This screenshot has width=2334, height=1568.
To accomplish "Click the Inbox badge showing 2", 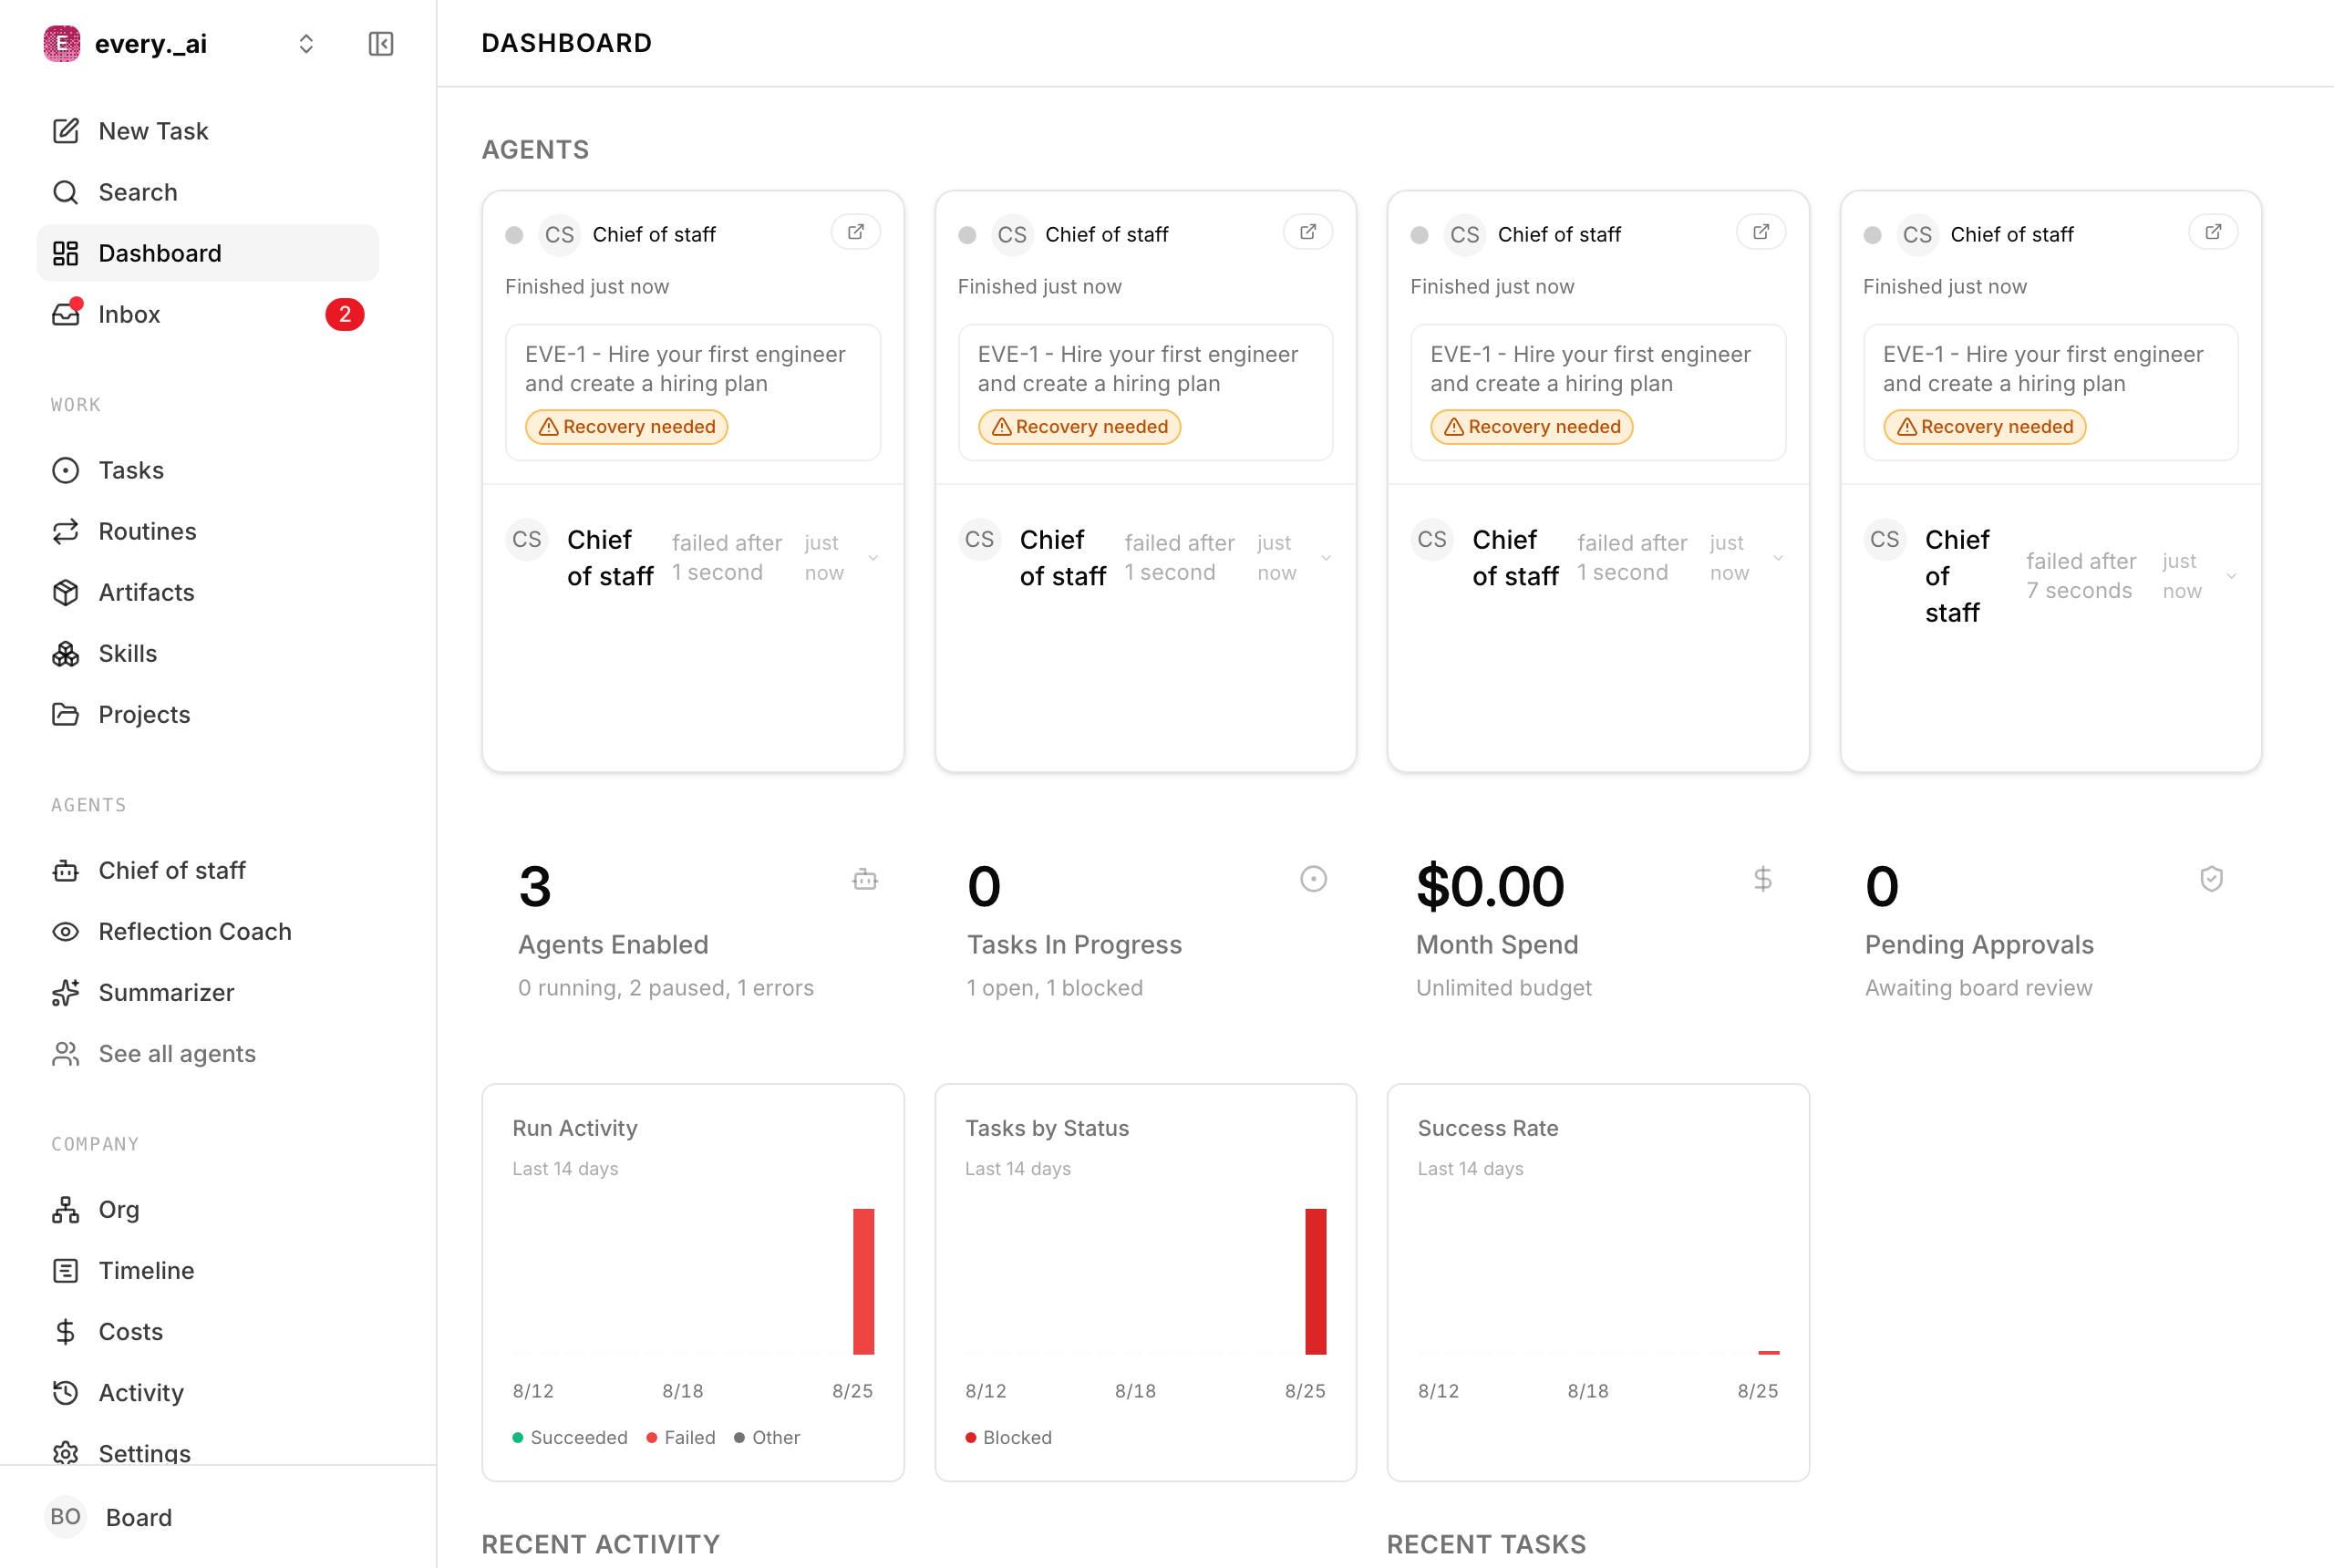I will click(x=345, y=315).
